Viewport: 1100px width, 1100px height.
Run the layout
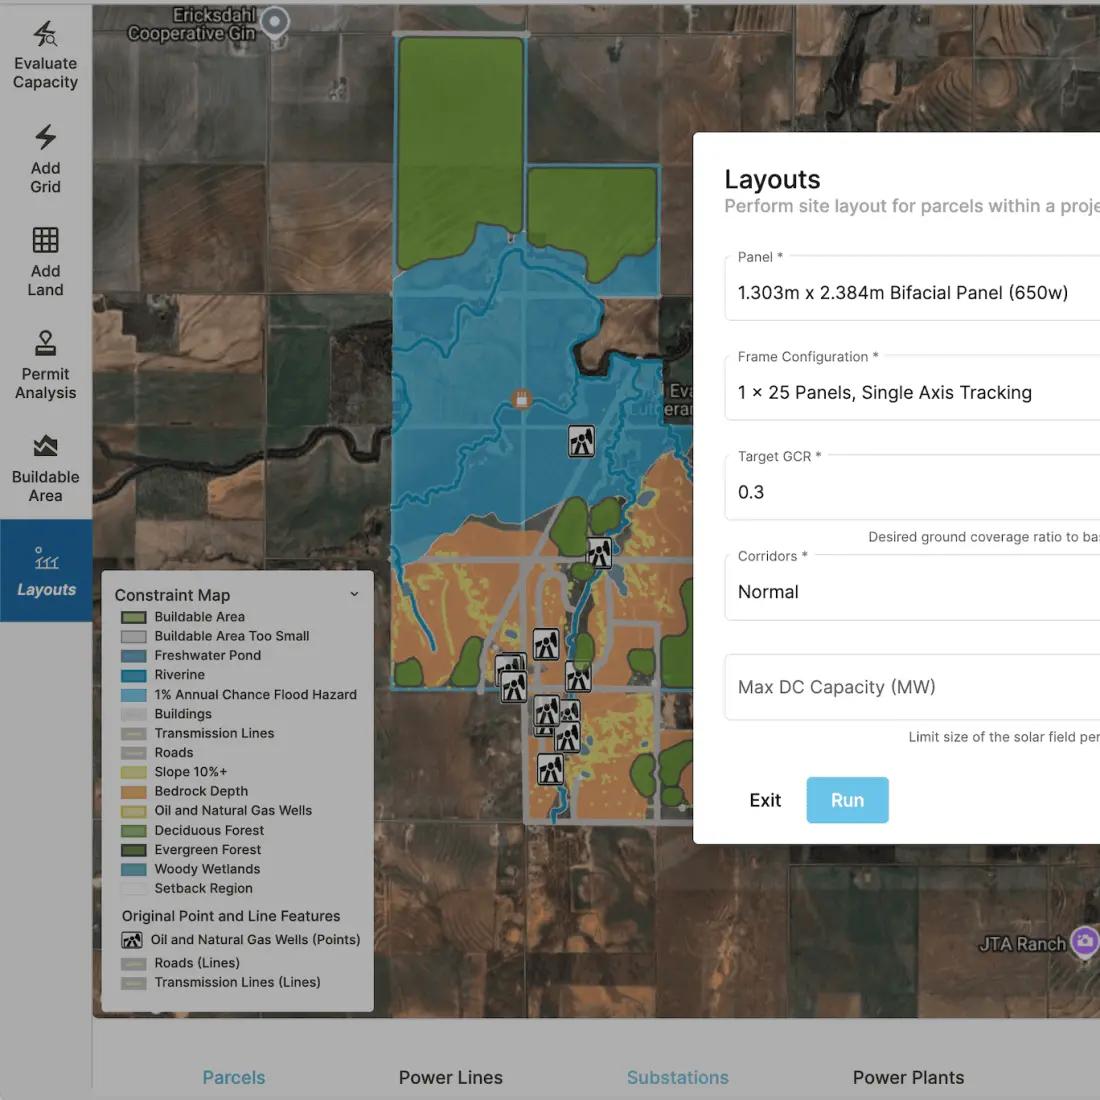[847, 800]
